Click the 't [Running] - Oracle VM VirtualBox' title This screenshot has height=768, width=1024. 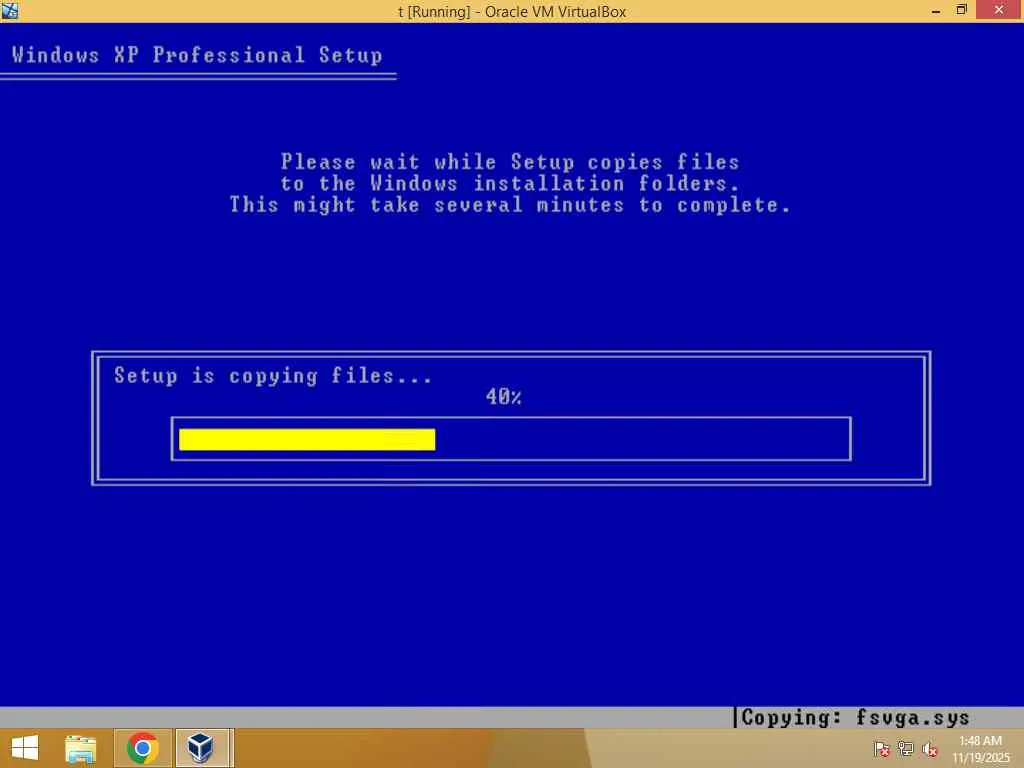[x=512, y=12]
